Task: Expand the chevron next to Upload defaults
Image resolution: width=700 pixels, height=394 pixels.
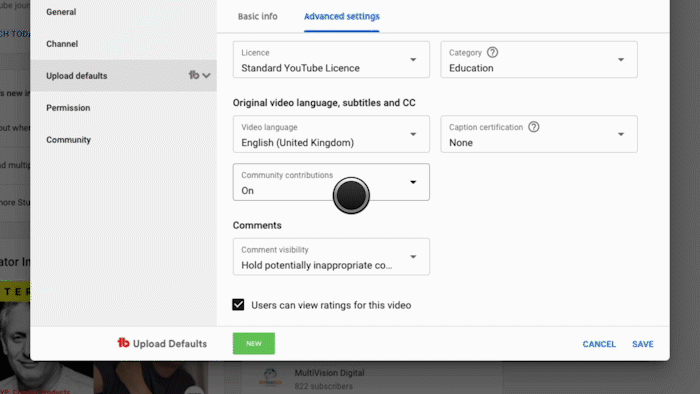Action: [206, 75]
